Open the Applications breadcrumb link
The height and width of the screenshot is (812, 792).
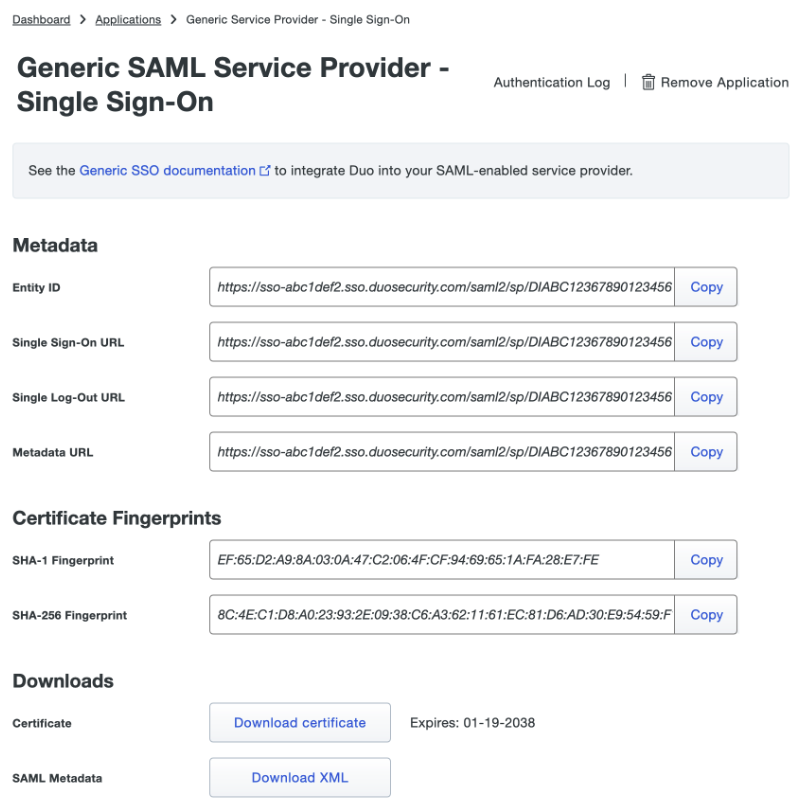(x=128, y=19)
